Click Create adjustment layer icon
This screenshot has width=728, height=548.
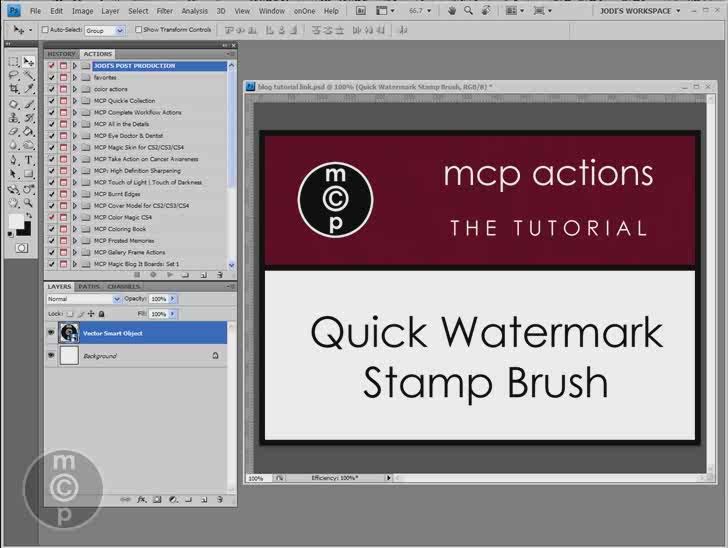point(173,500)
